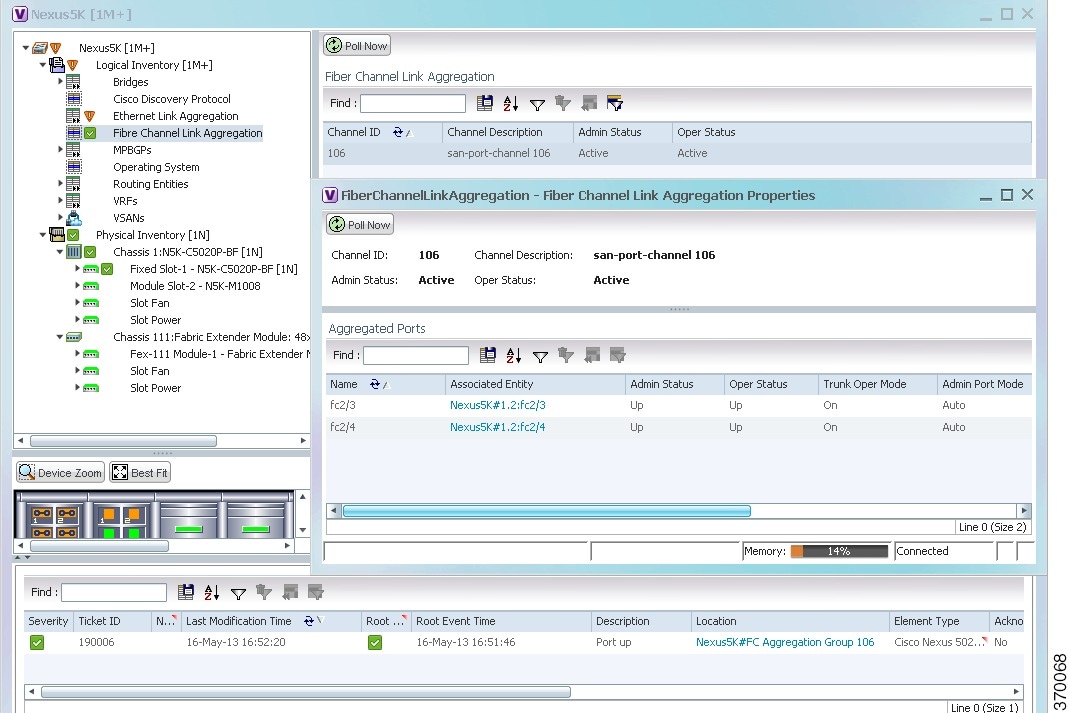This screenshot has width=1069, height=713.
Task: Click the Nexus5K root device icon in the tree
Action: (40, 48)
